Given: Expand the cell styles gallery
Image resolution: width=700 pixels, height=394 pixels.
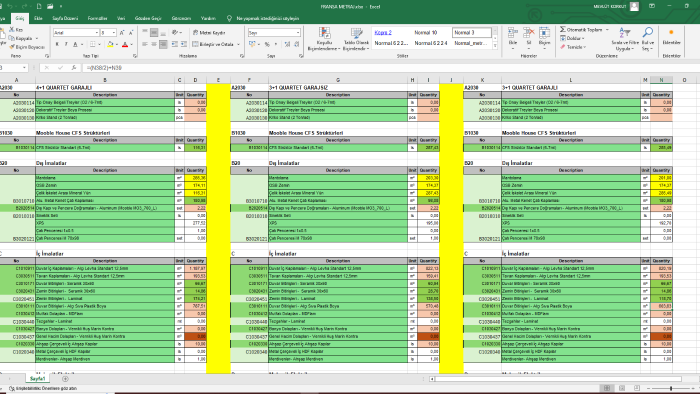Looking at the screenshot, I should click(495, 46).
